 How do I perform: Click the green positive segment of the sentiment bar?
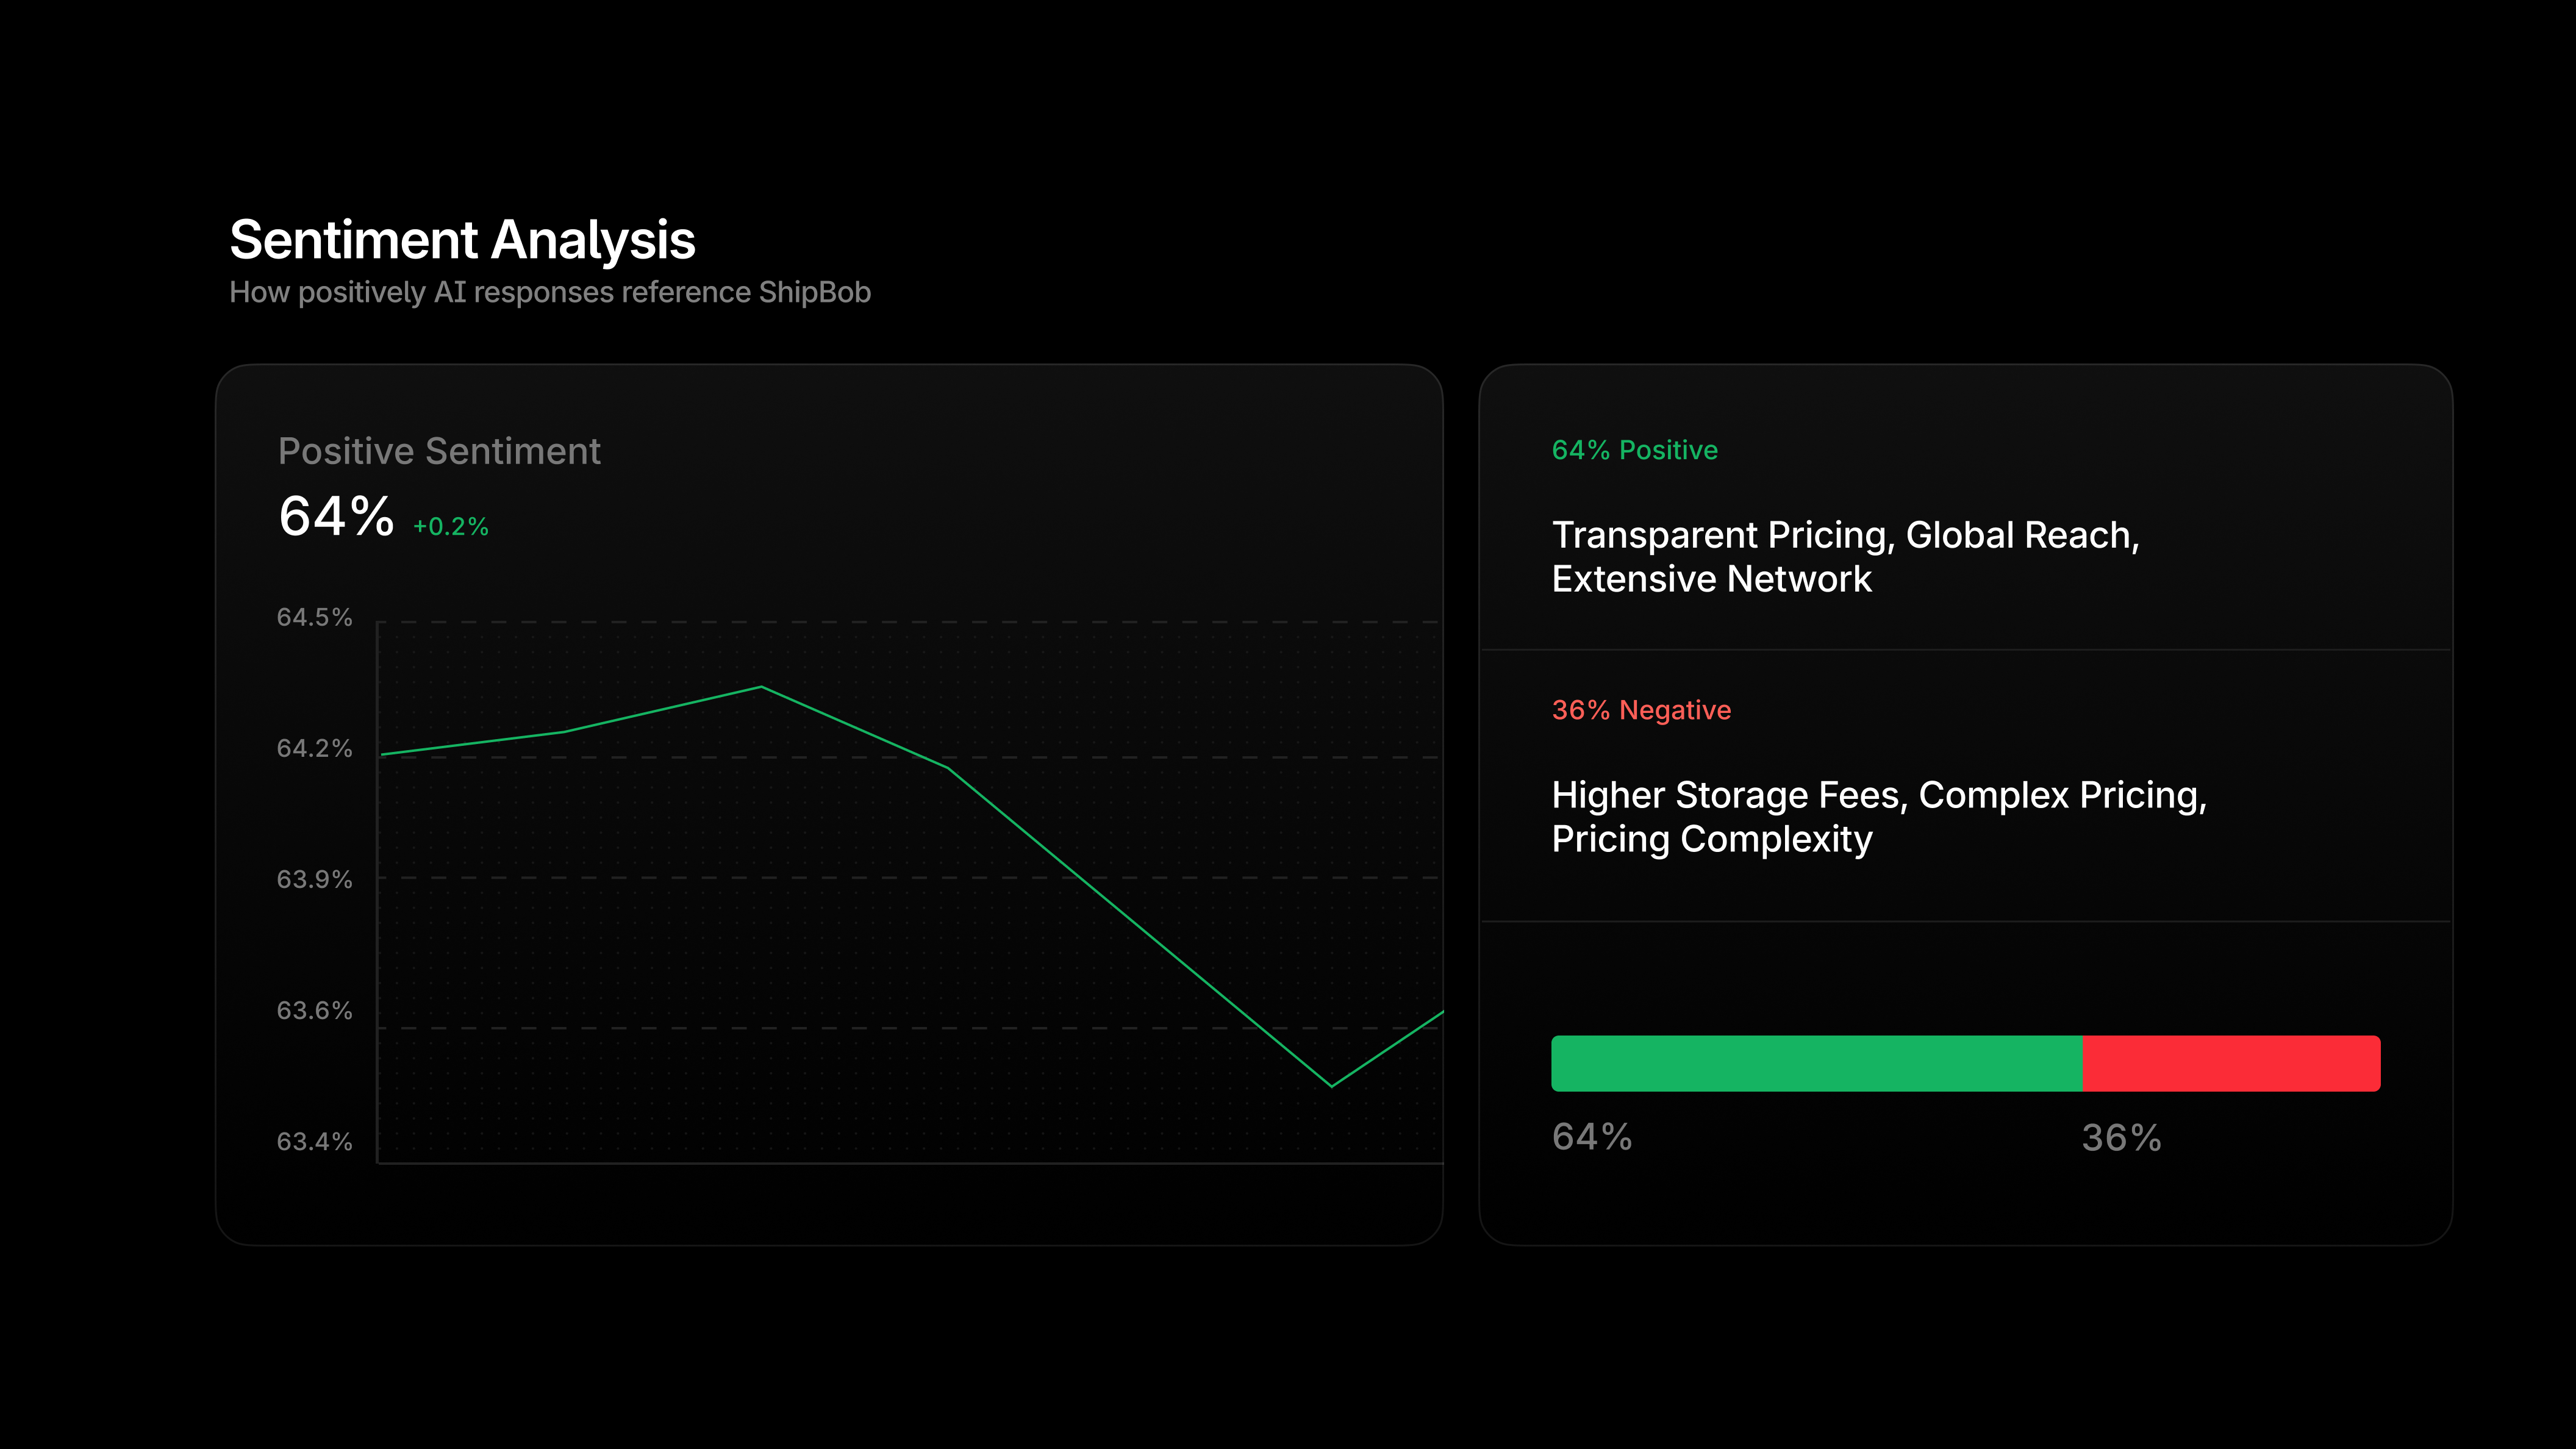(x=1816, y=1063)
